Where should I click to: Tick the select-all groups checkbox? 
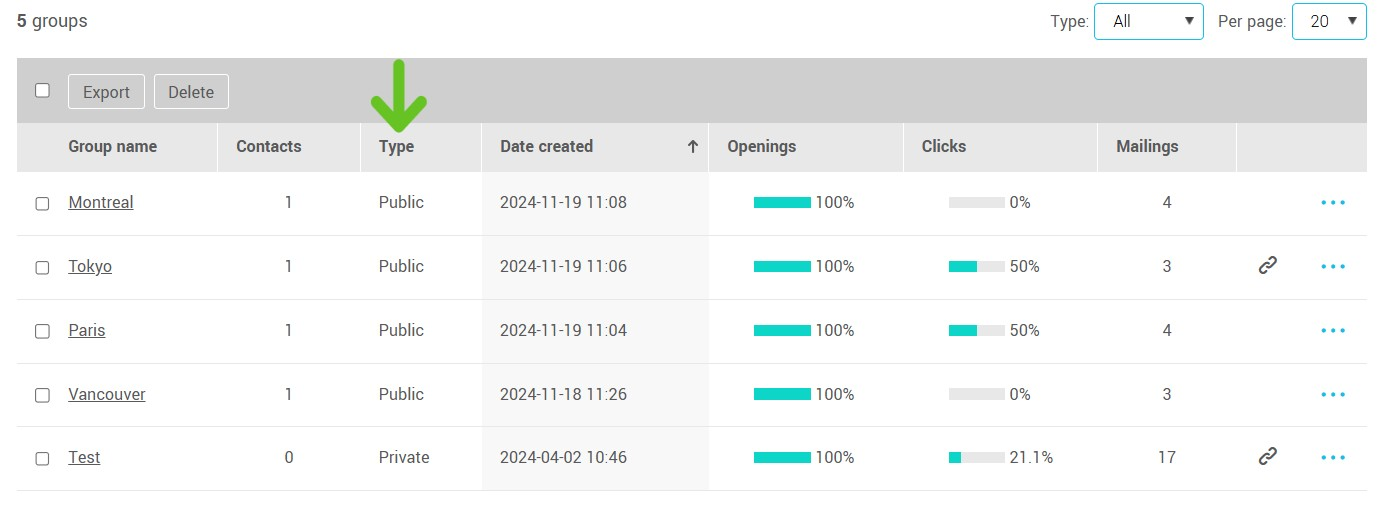(x=42, y=91)
